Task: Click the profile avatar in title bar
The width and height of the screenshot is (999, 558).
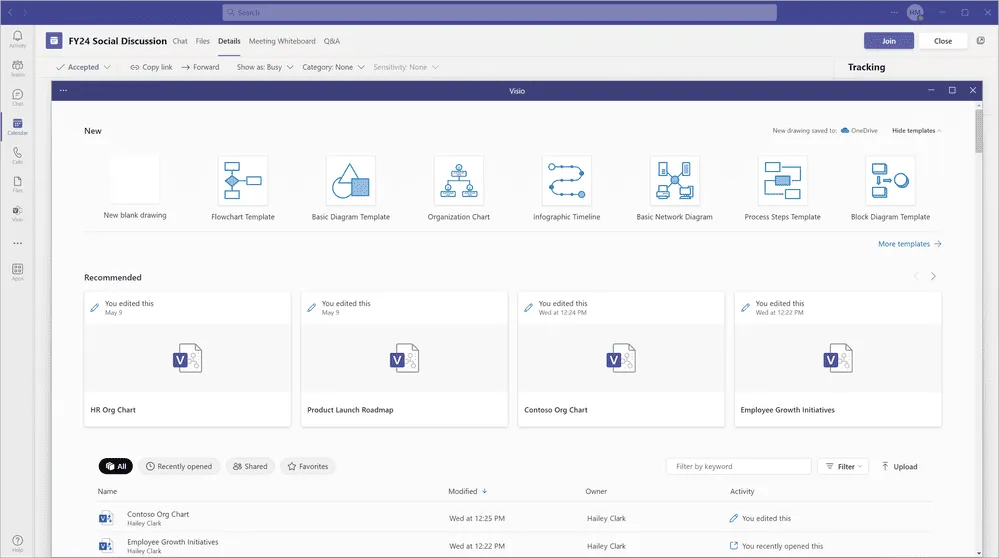Action: click(915, 12)
